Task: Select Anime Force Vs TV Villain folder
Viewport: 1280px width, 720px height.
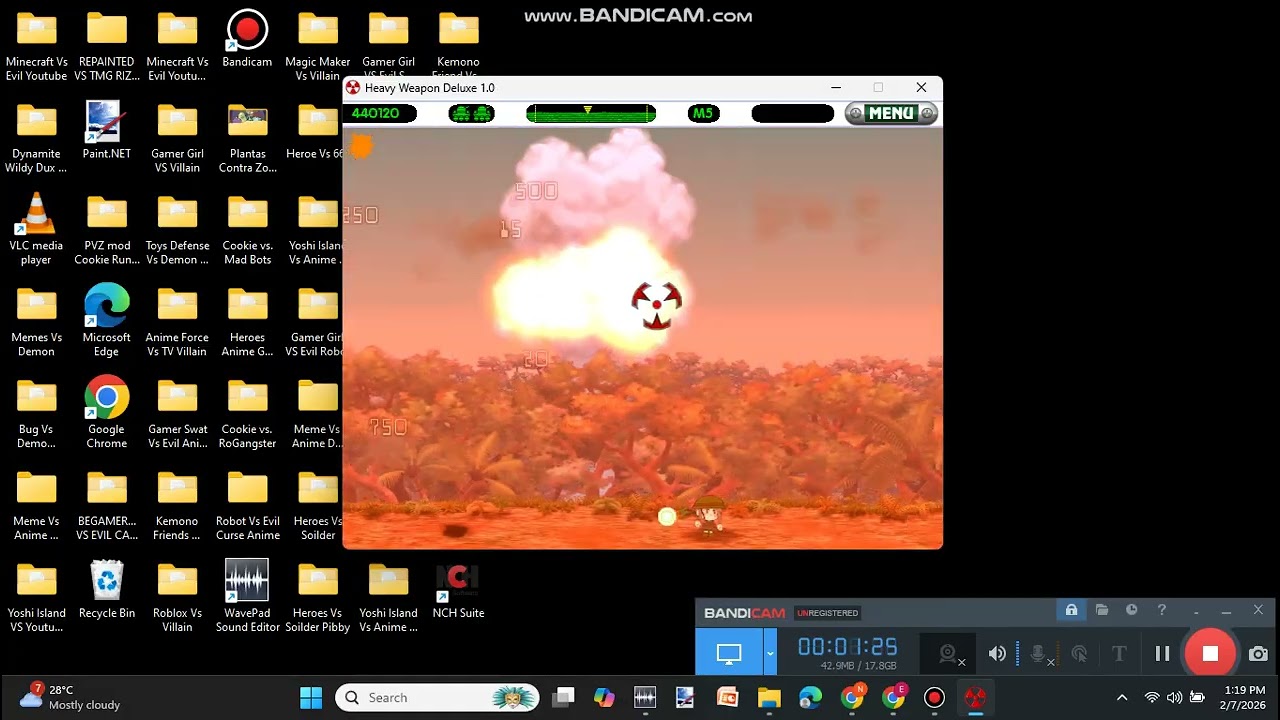Action: 177,320
